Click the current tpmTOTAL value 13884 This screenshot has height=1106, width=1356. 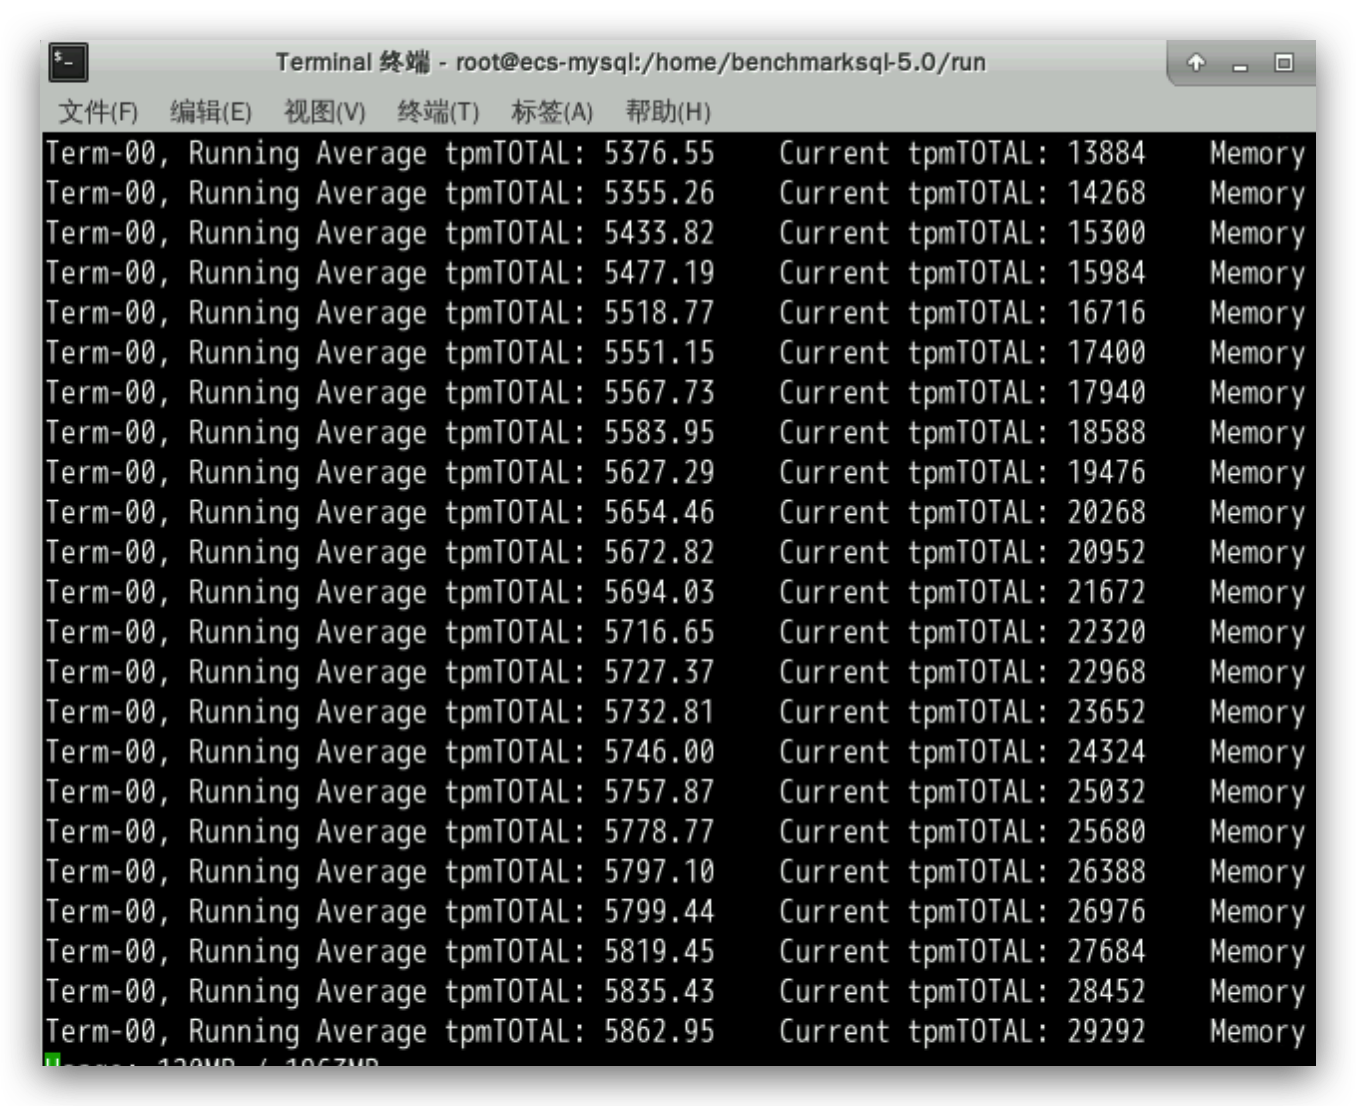tap(1106, 153)
